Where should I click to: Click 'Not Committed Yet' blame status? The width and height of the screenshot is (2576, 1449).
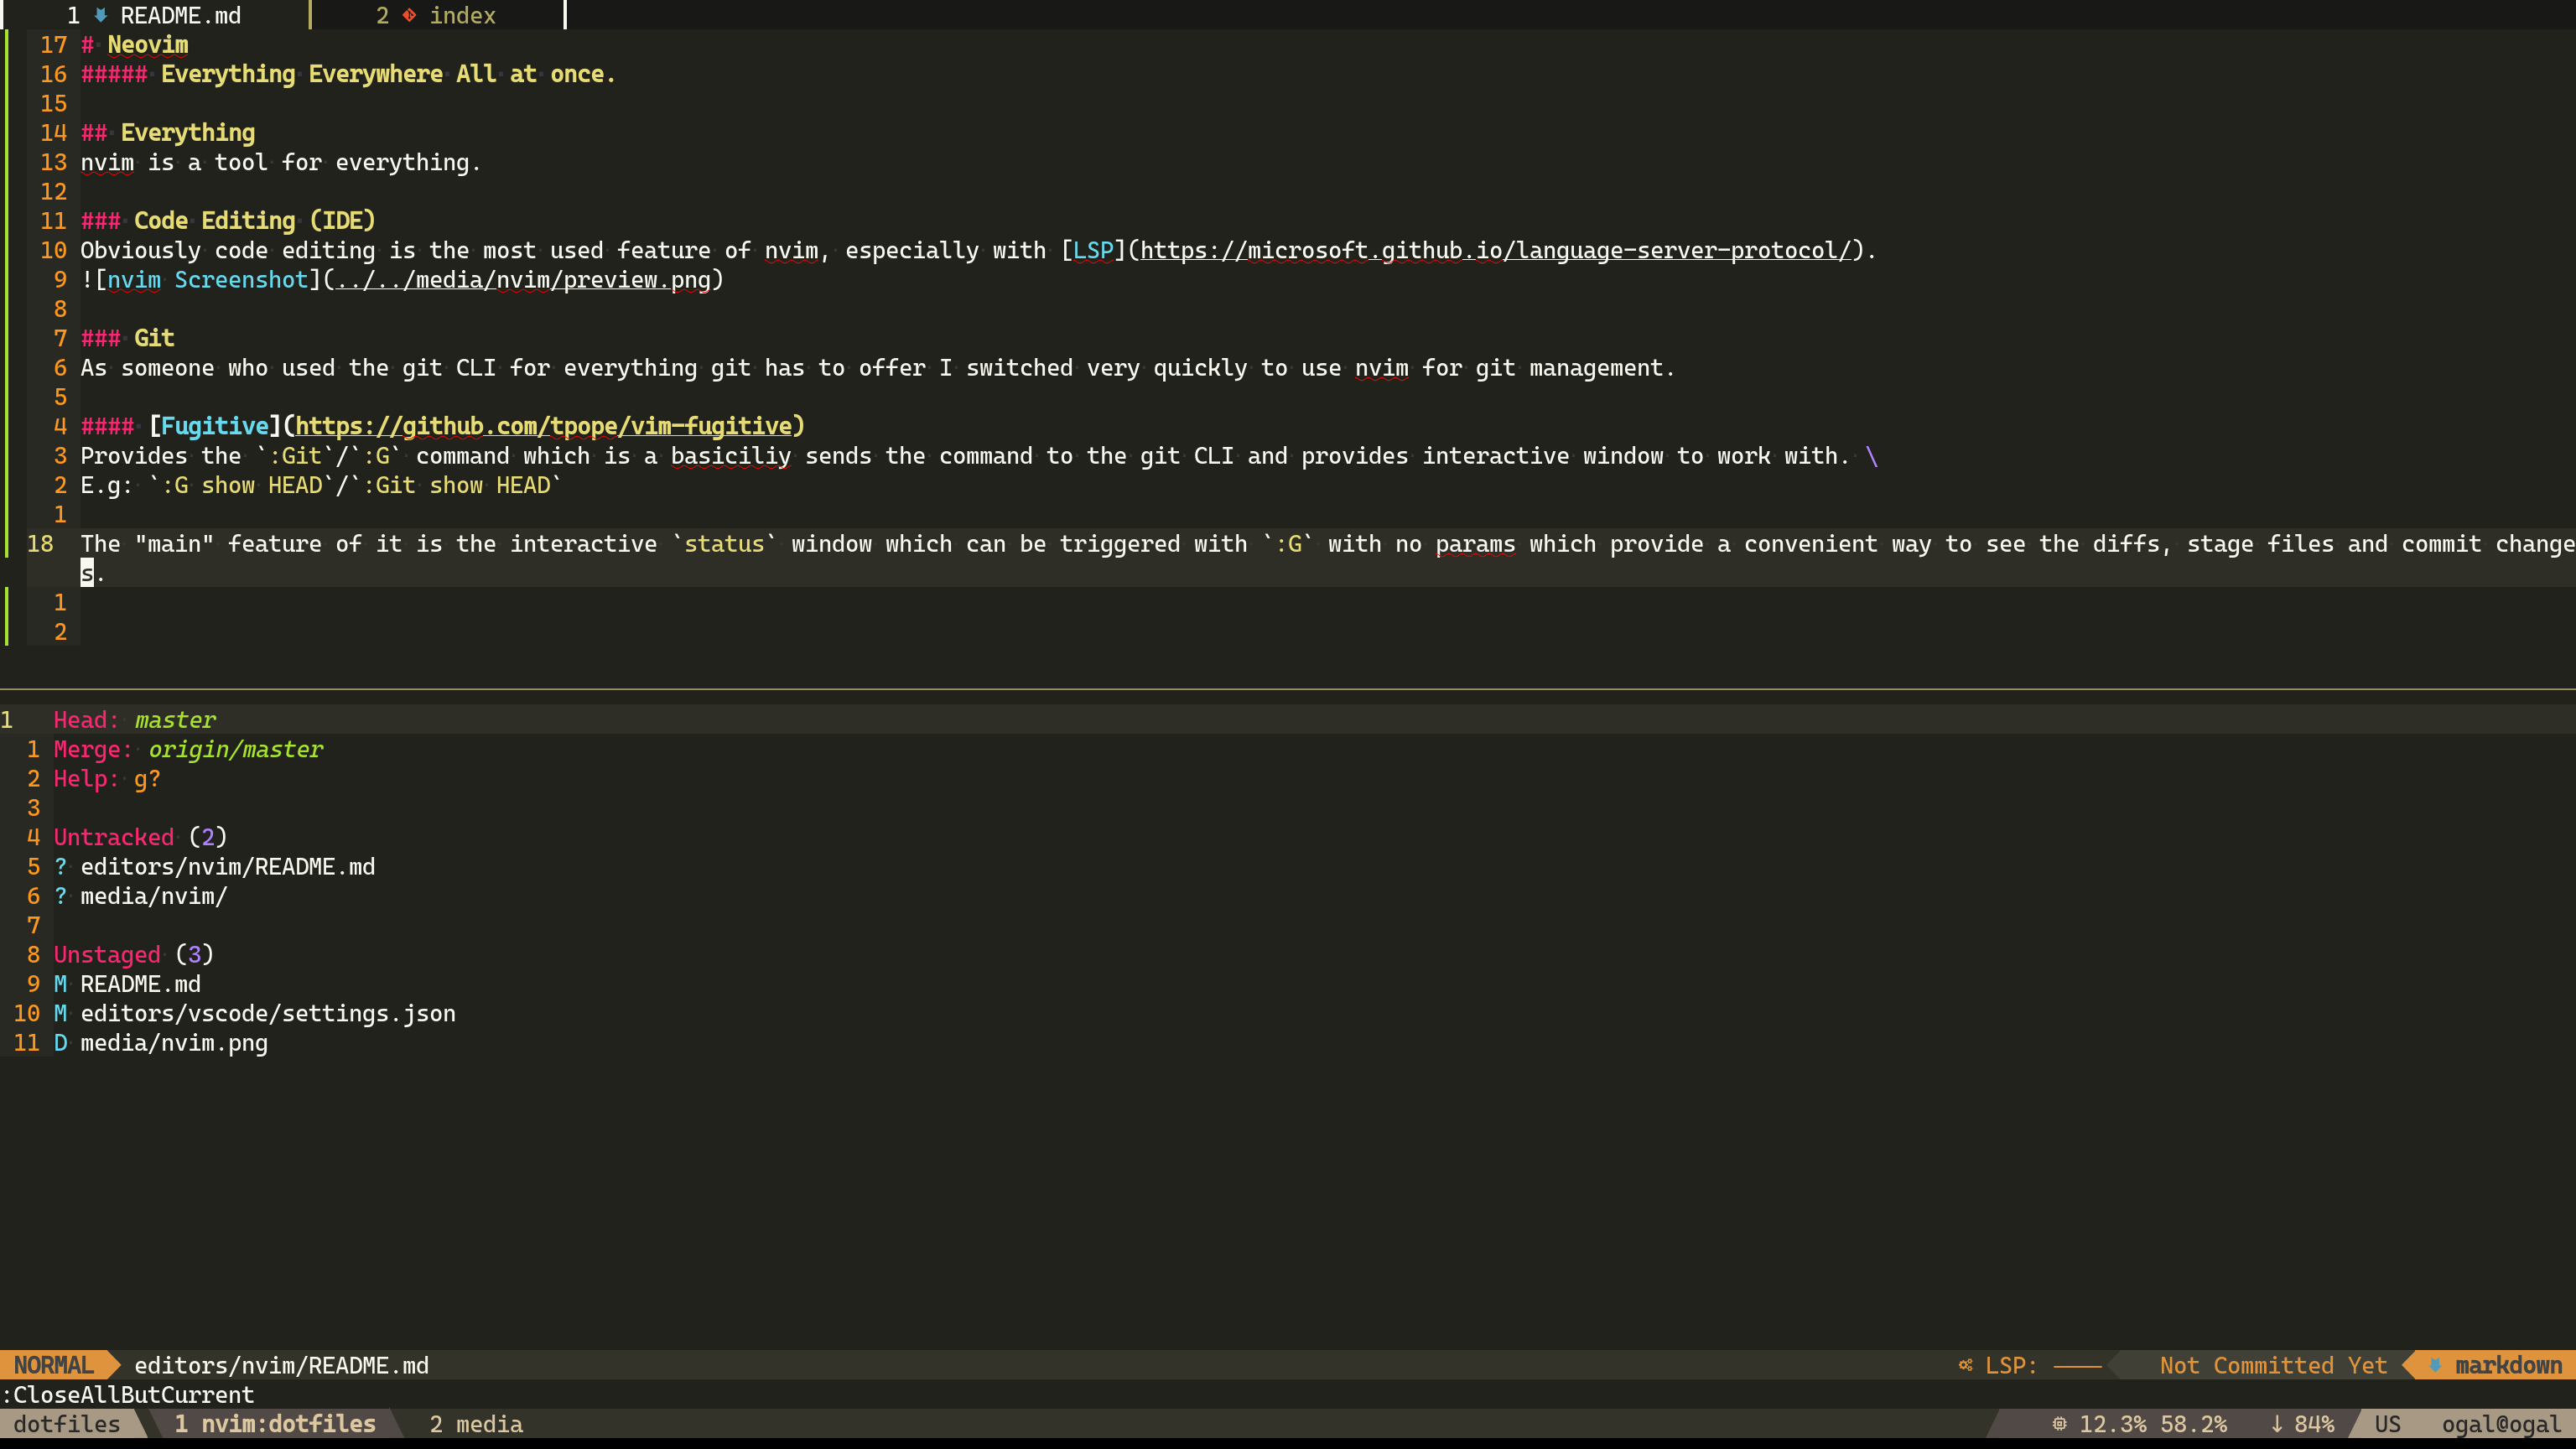click(x=2273, y=1365)
